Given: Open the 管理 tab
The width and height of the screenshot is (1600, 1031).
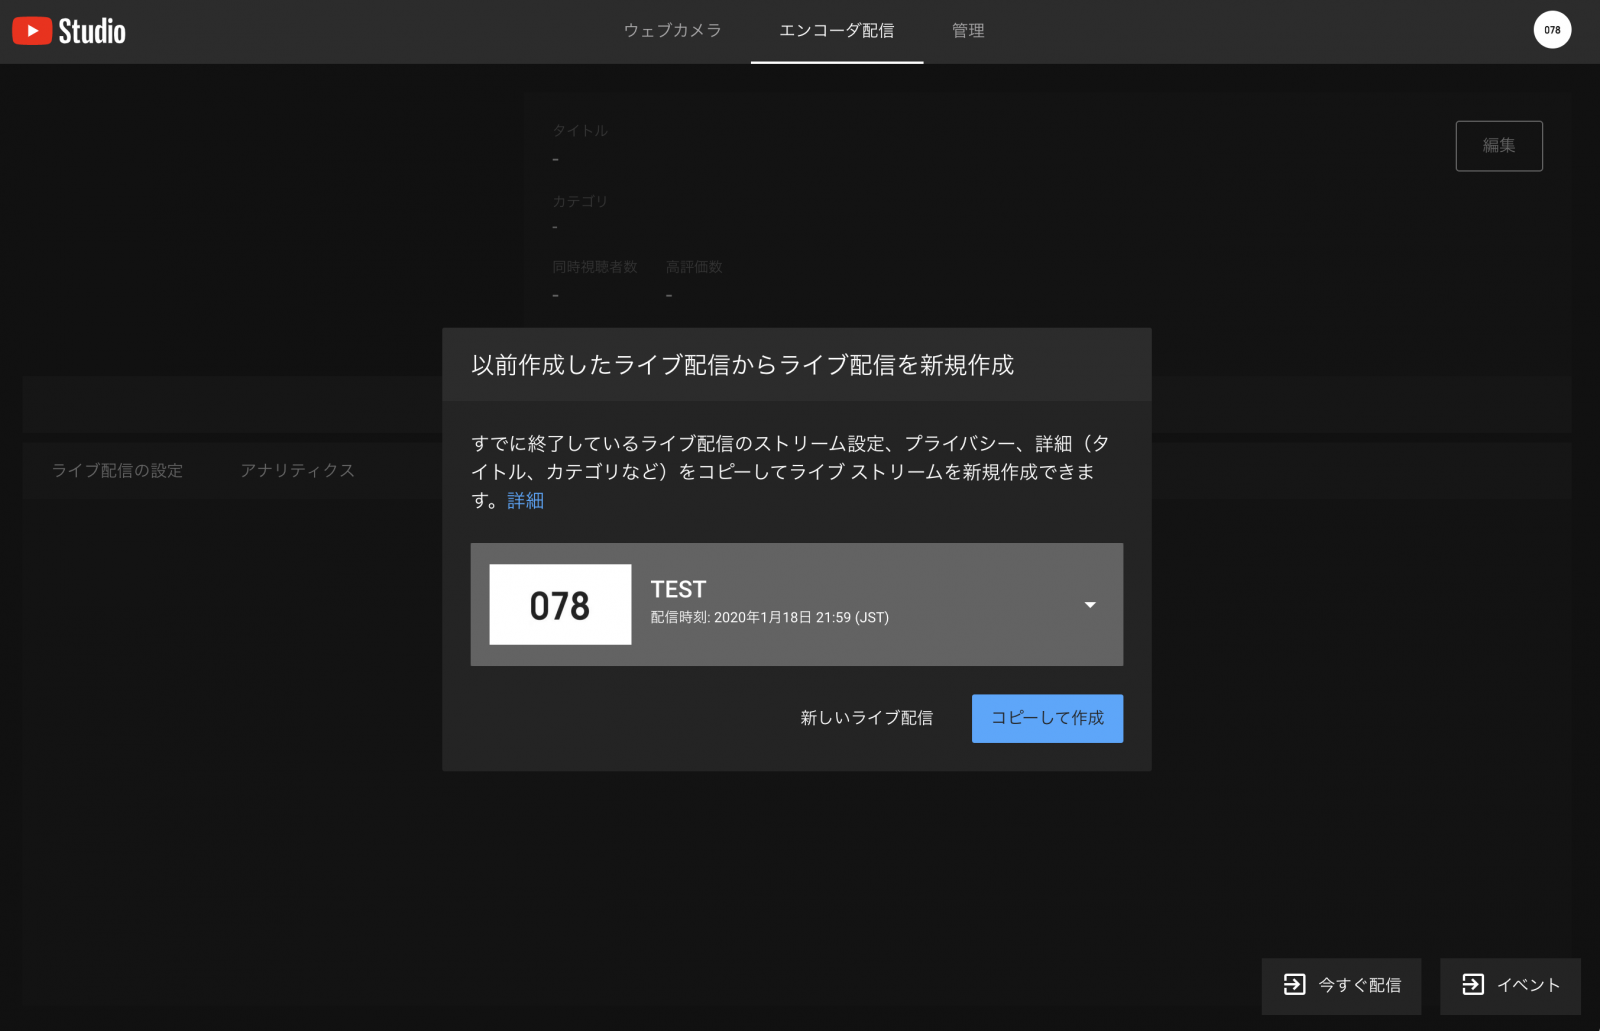Looking at the screenshot, I should point(967,31).
